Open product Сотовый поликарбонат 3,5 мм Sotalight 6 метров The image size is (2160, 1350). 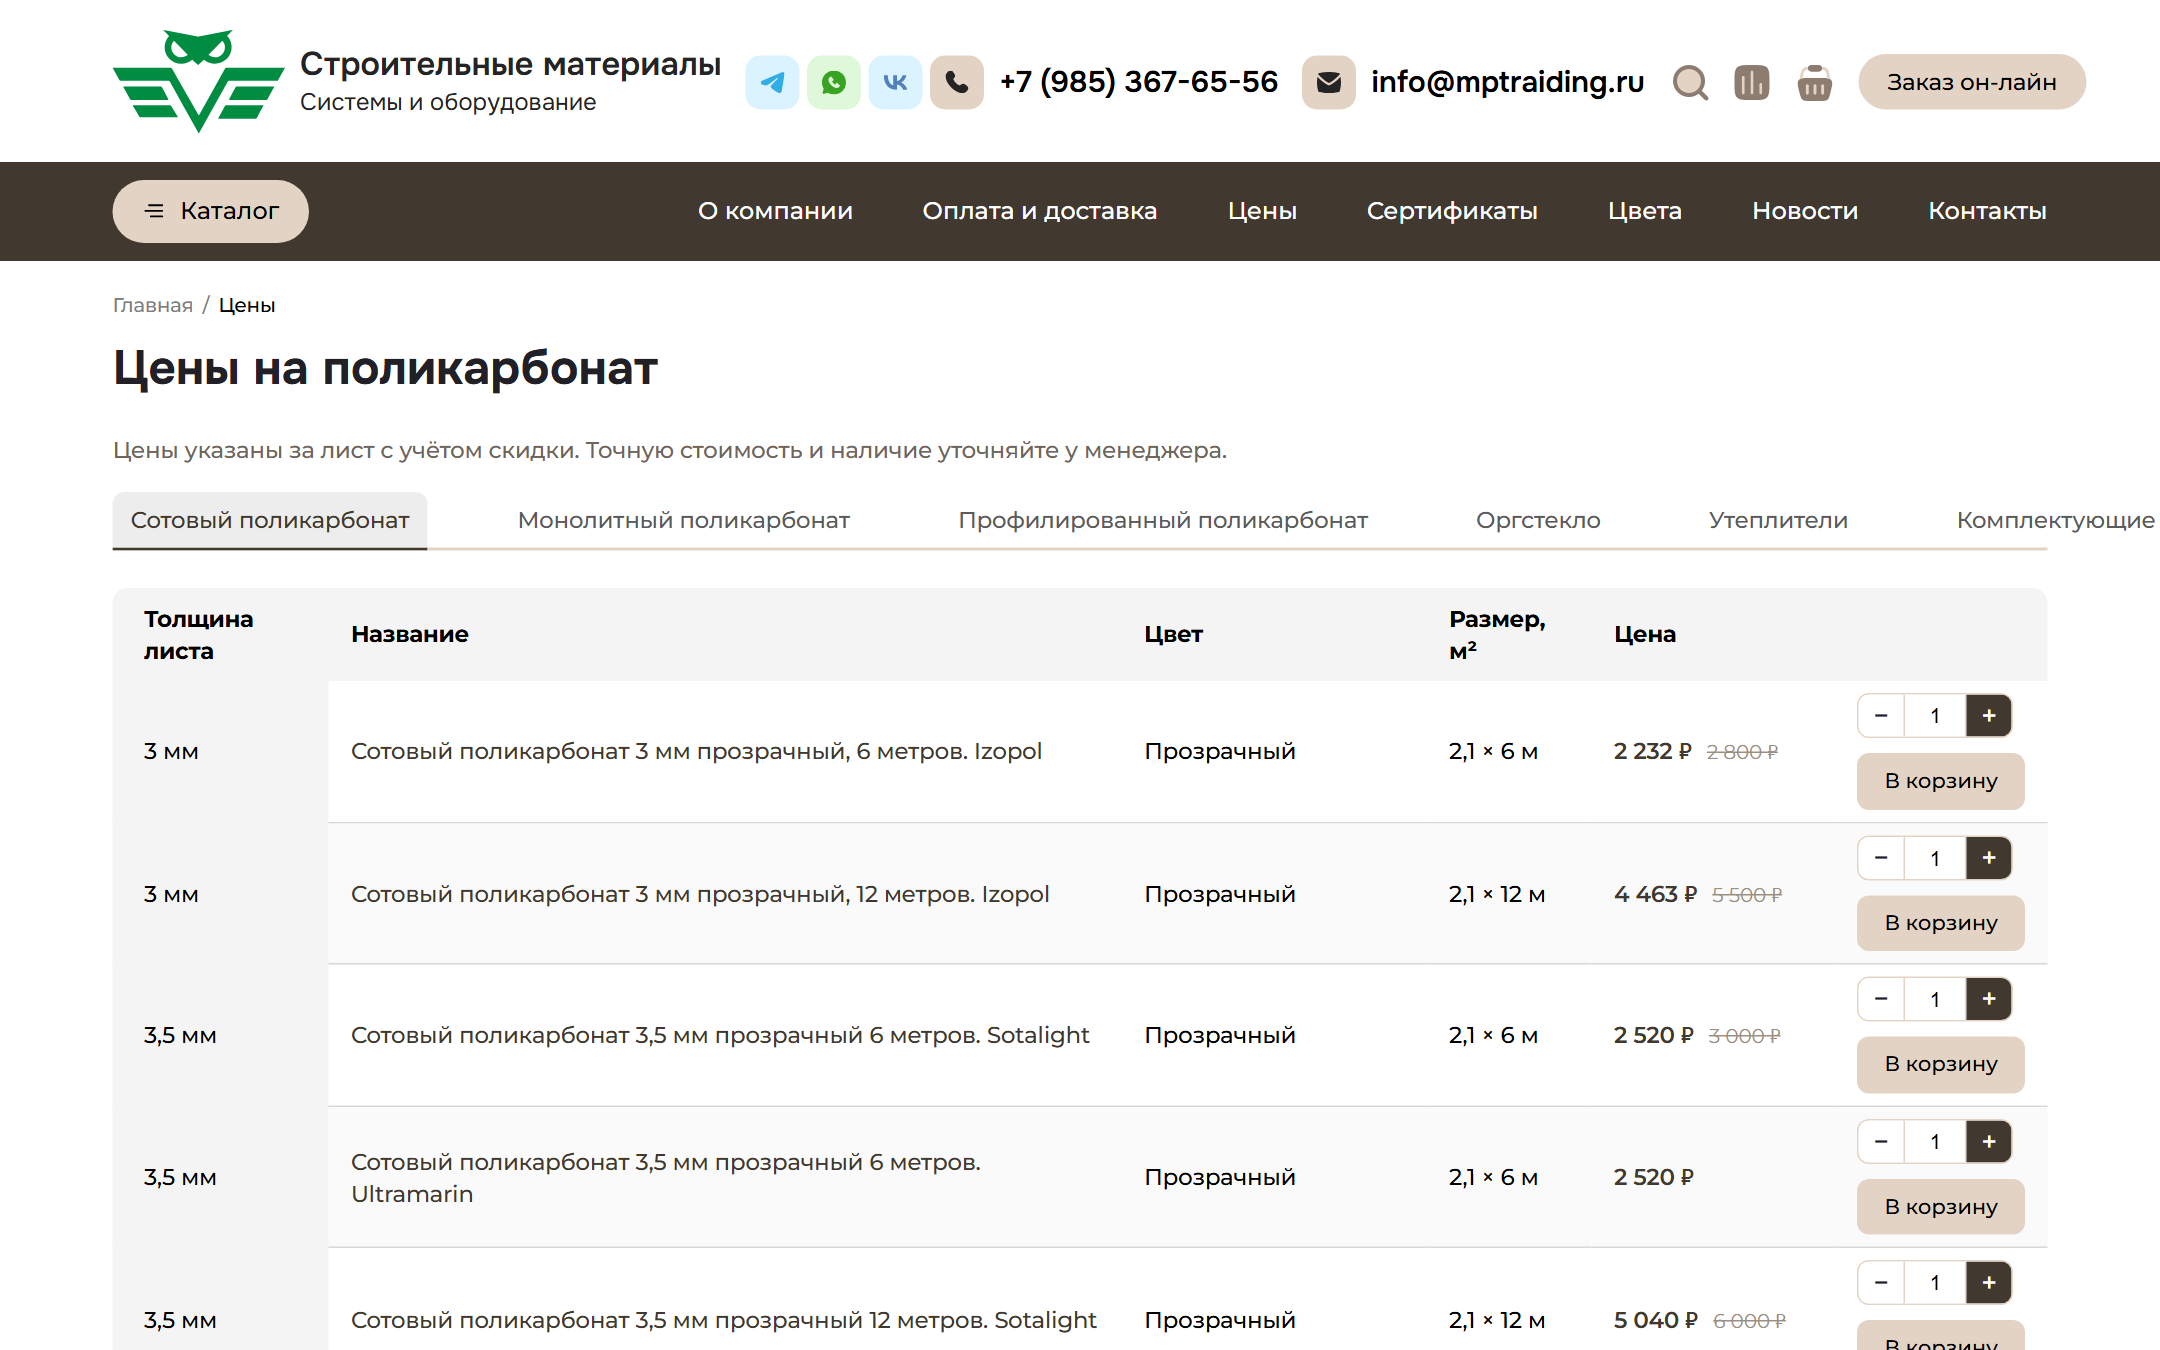pyautogui.click(x=720, y=1035)
